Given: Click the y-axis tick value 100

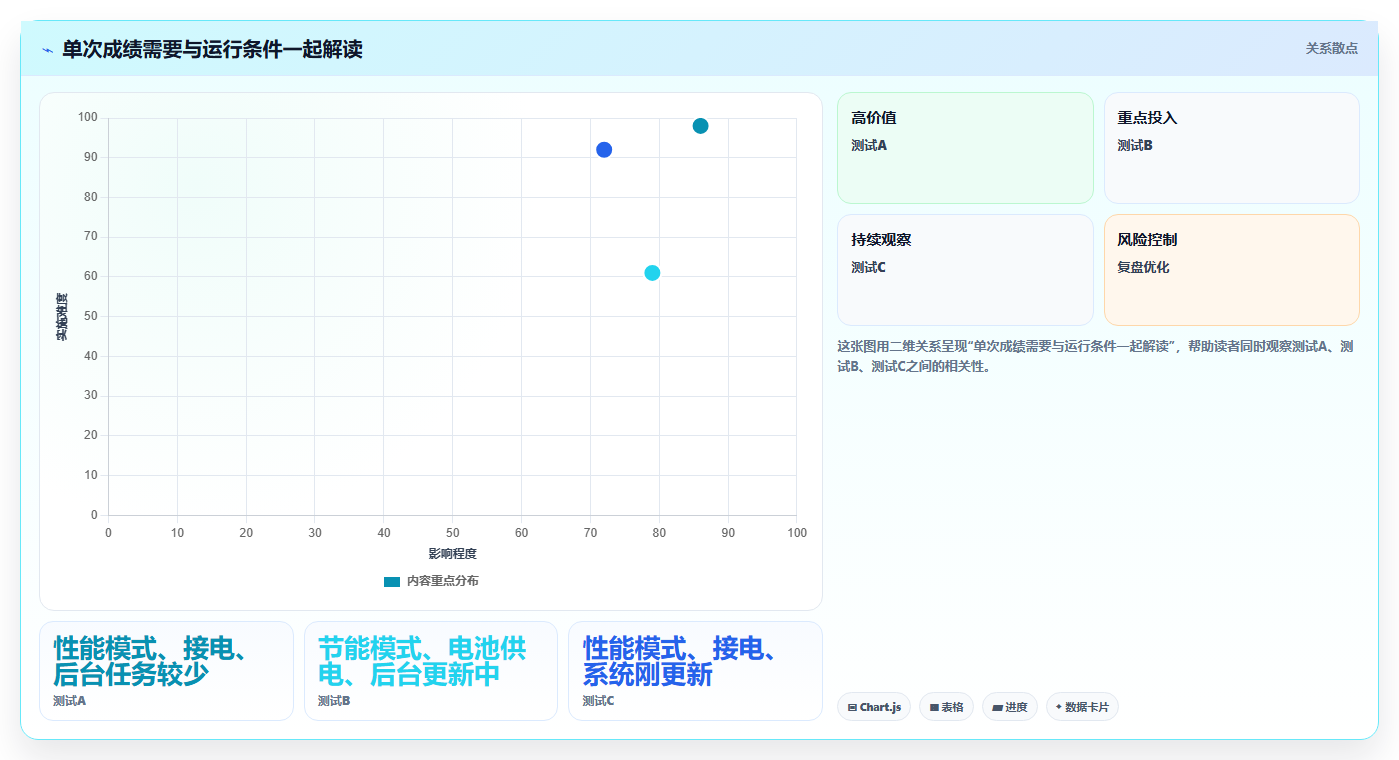Looking at the screenshot, I should [x=88, y=118].
